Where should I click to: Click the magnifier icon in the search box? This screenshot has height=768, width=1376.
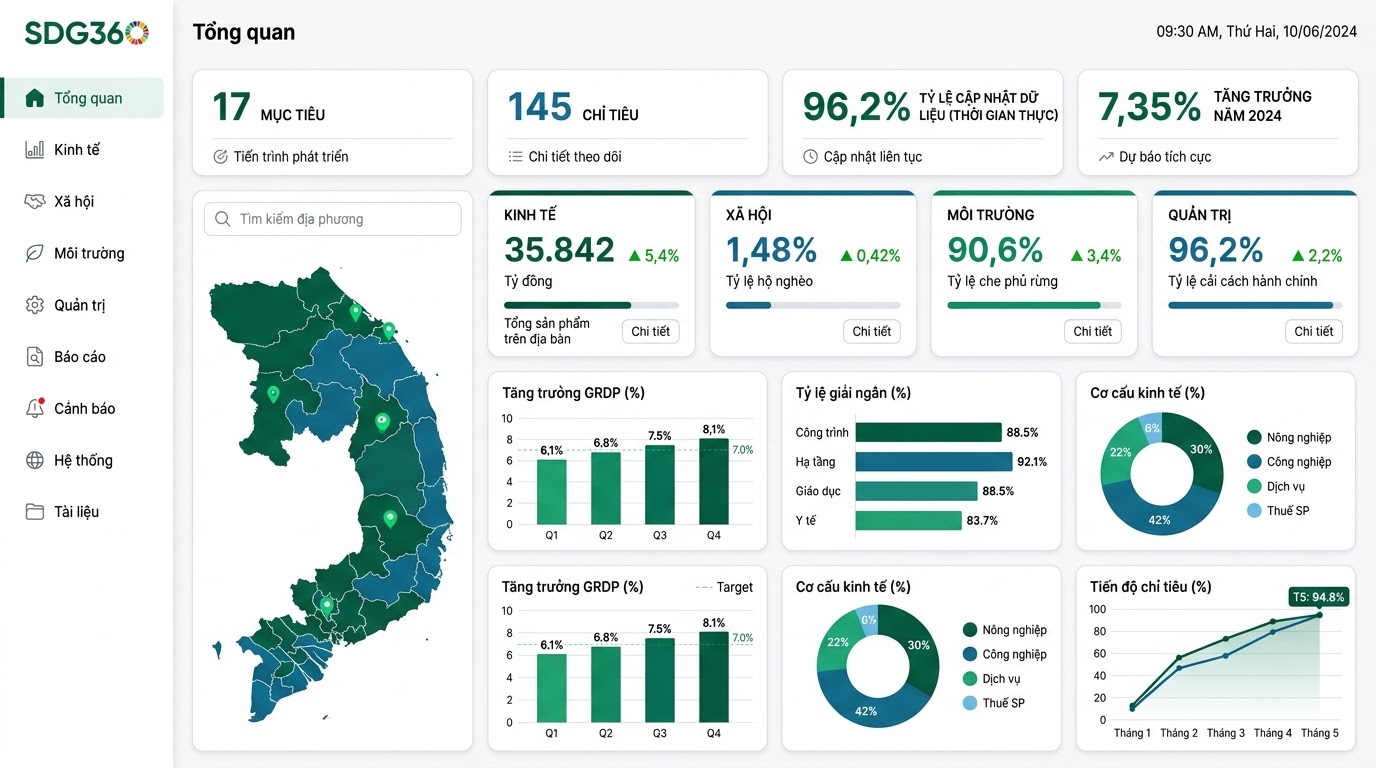(x=223, y=219)
